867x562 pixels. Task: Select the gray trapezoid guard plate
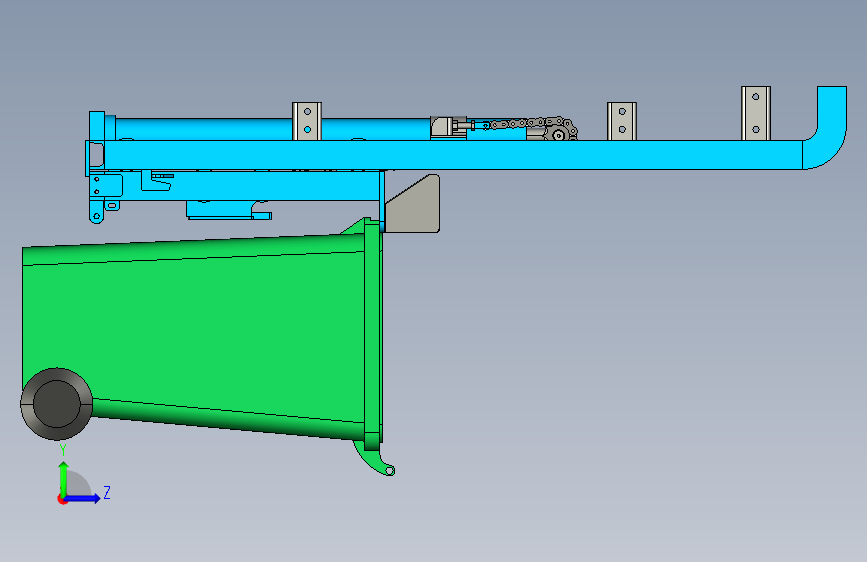pyautogui.click(x=412, y=204)
